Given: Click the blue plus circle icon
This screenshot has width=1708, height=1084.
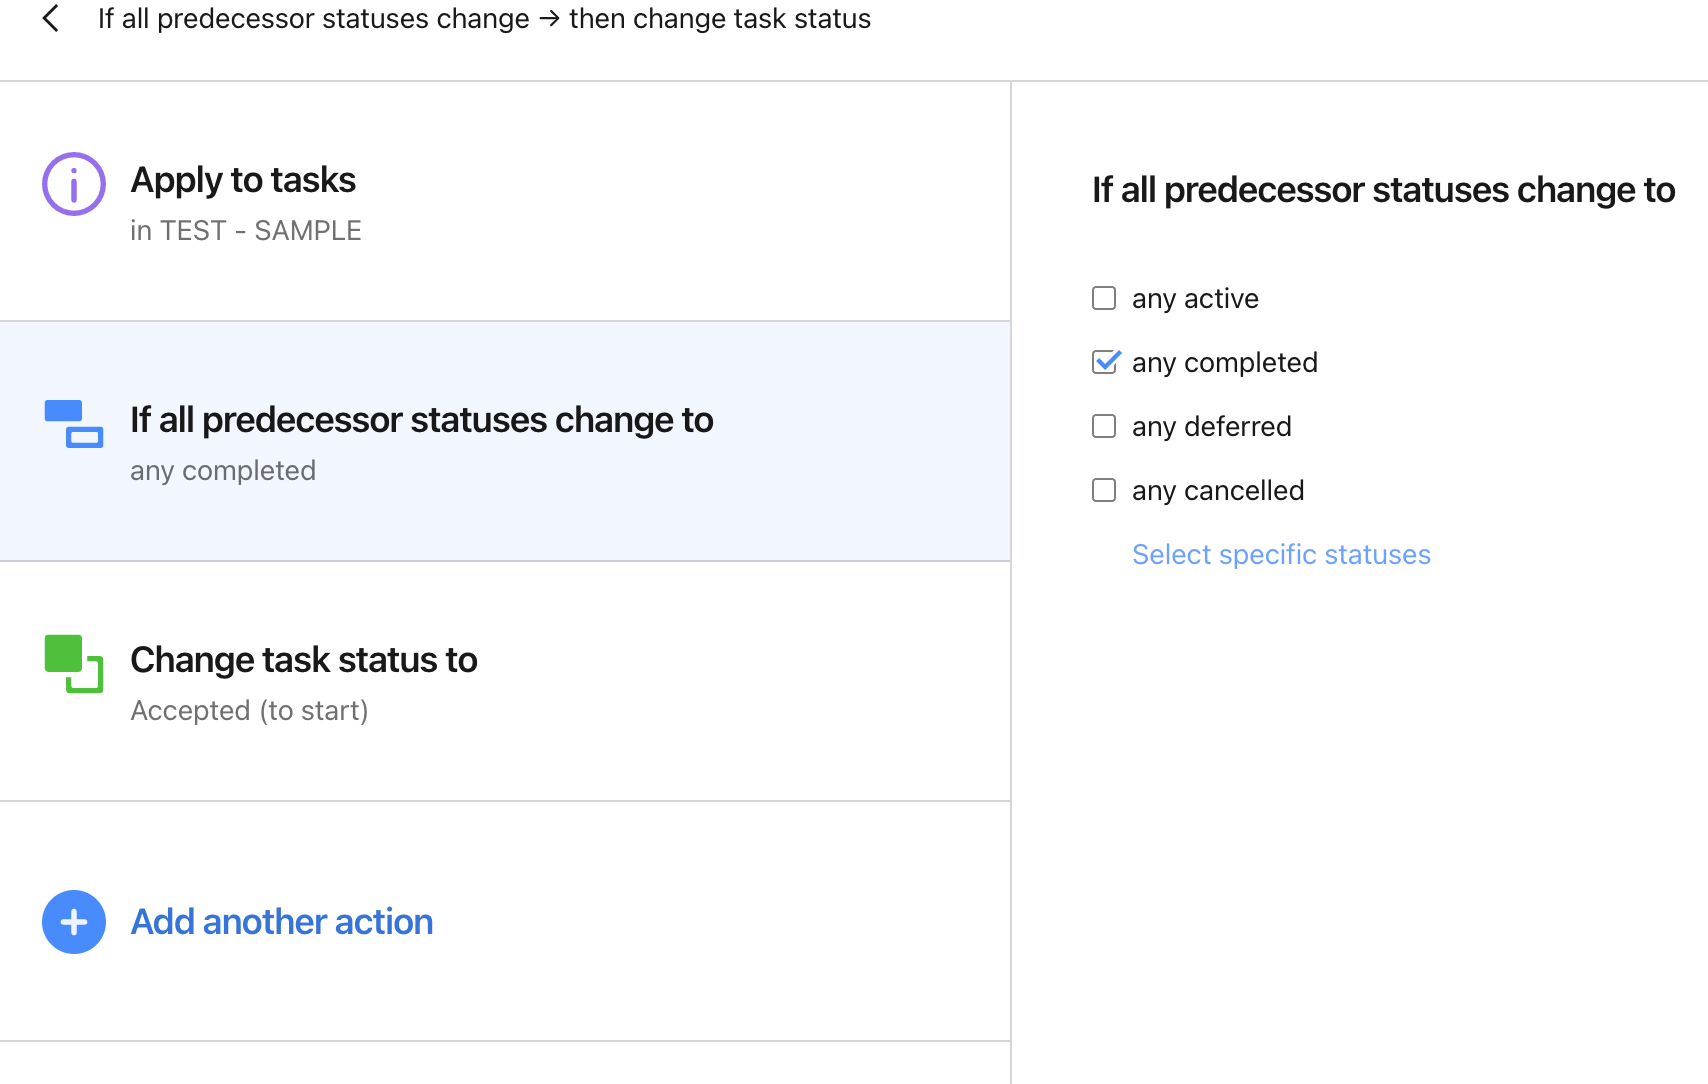Looking at the screenshot, I should click(x=73, y=922).
